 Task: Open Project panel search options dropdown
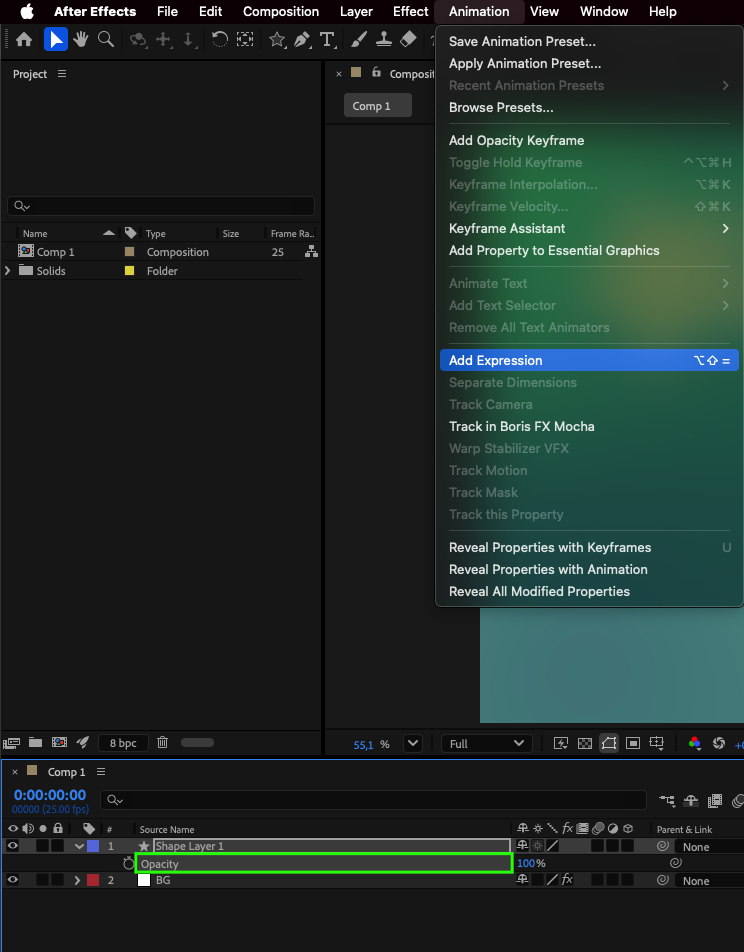point(22,206)
